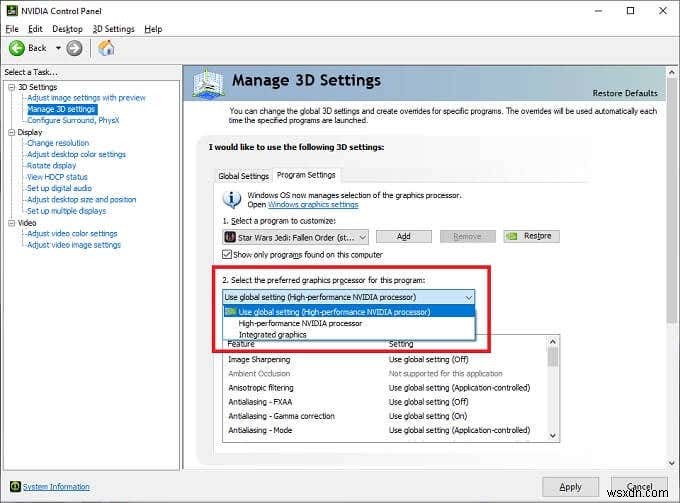Open Set up digital audio task
680x503 pixels.
coord(59,188)
